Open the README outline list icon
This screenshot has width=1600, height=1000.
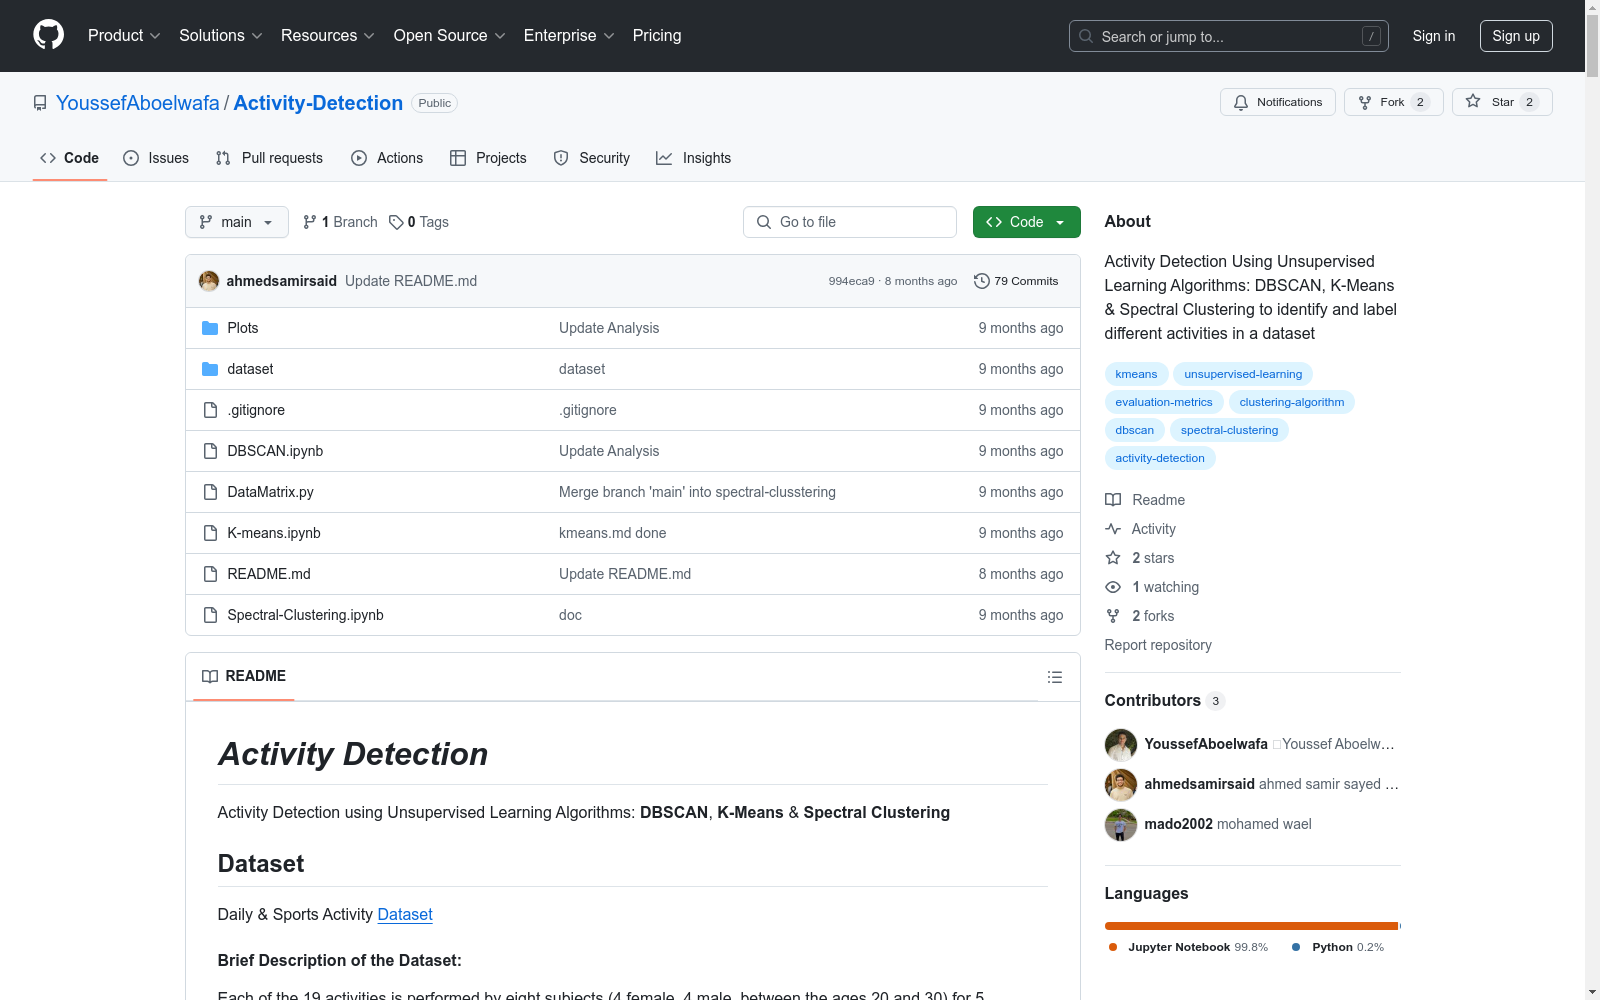click(1054, 677)
